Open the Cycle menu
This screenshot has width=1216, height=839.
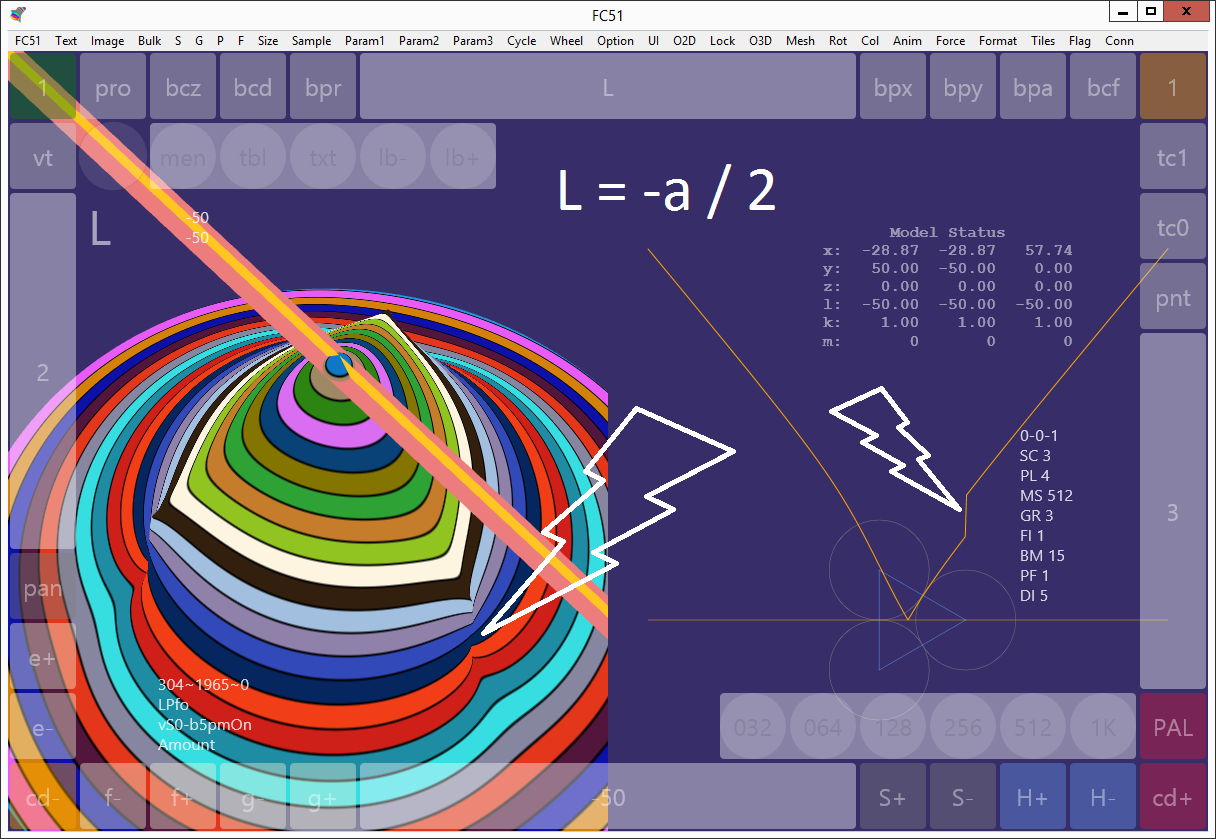[521, 41]
